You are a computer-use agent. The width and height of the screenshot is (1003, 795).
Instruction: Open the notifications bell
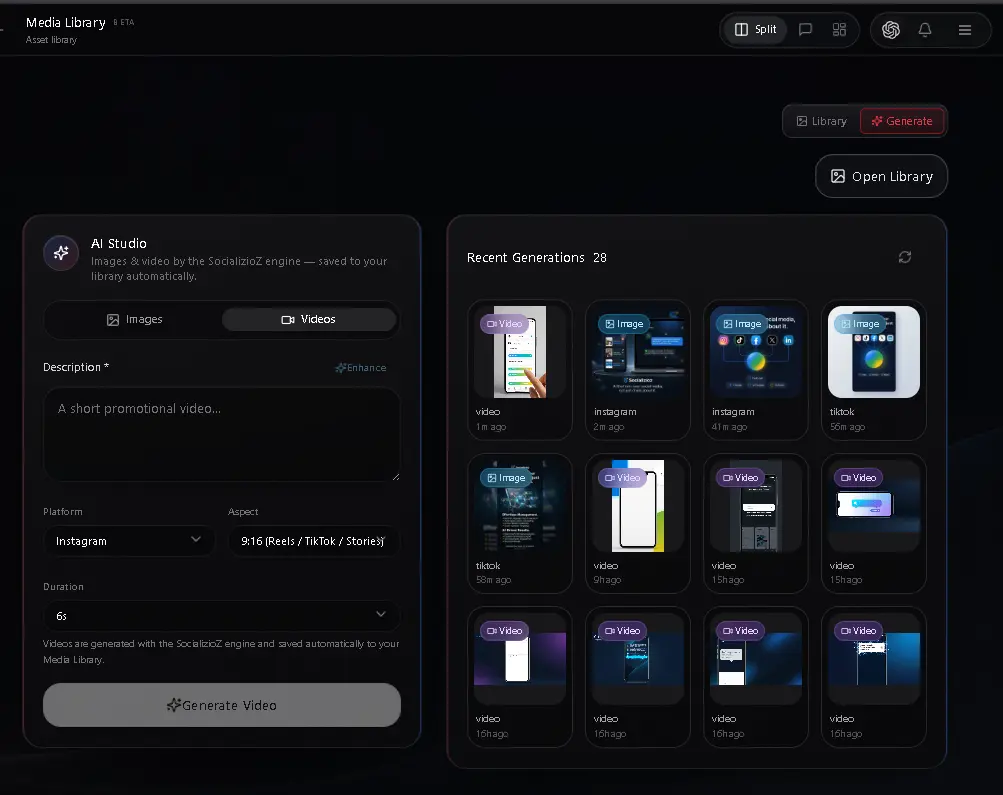click(x=925, y=29)
